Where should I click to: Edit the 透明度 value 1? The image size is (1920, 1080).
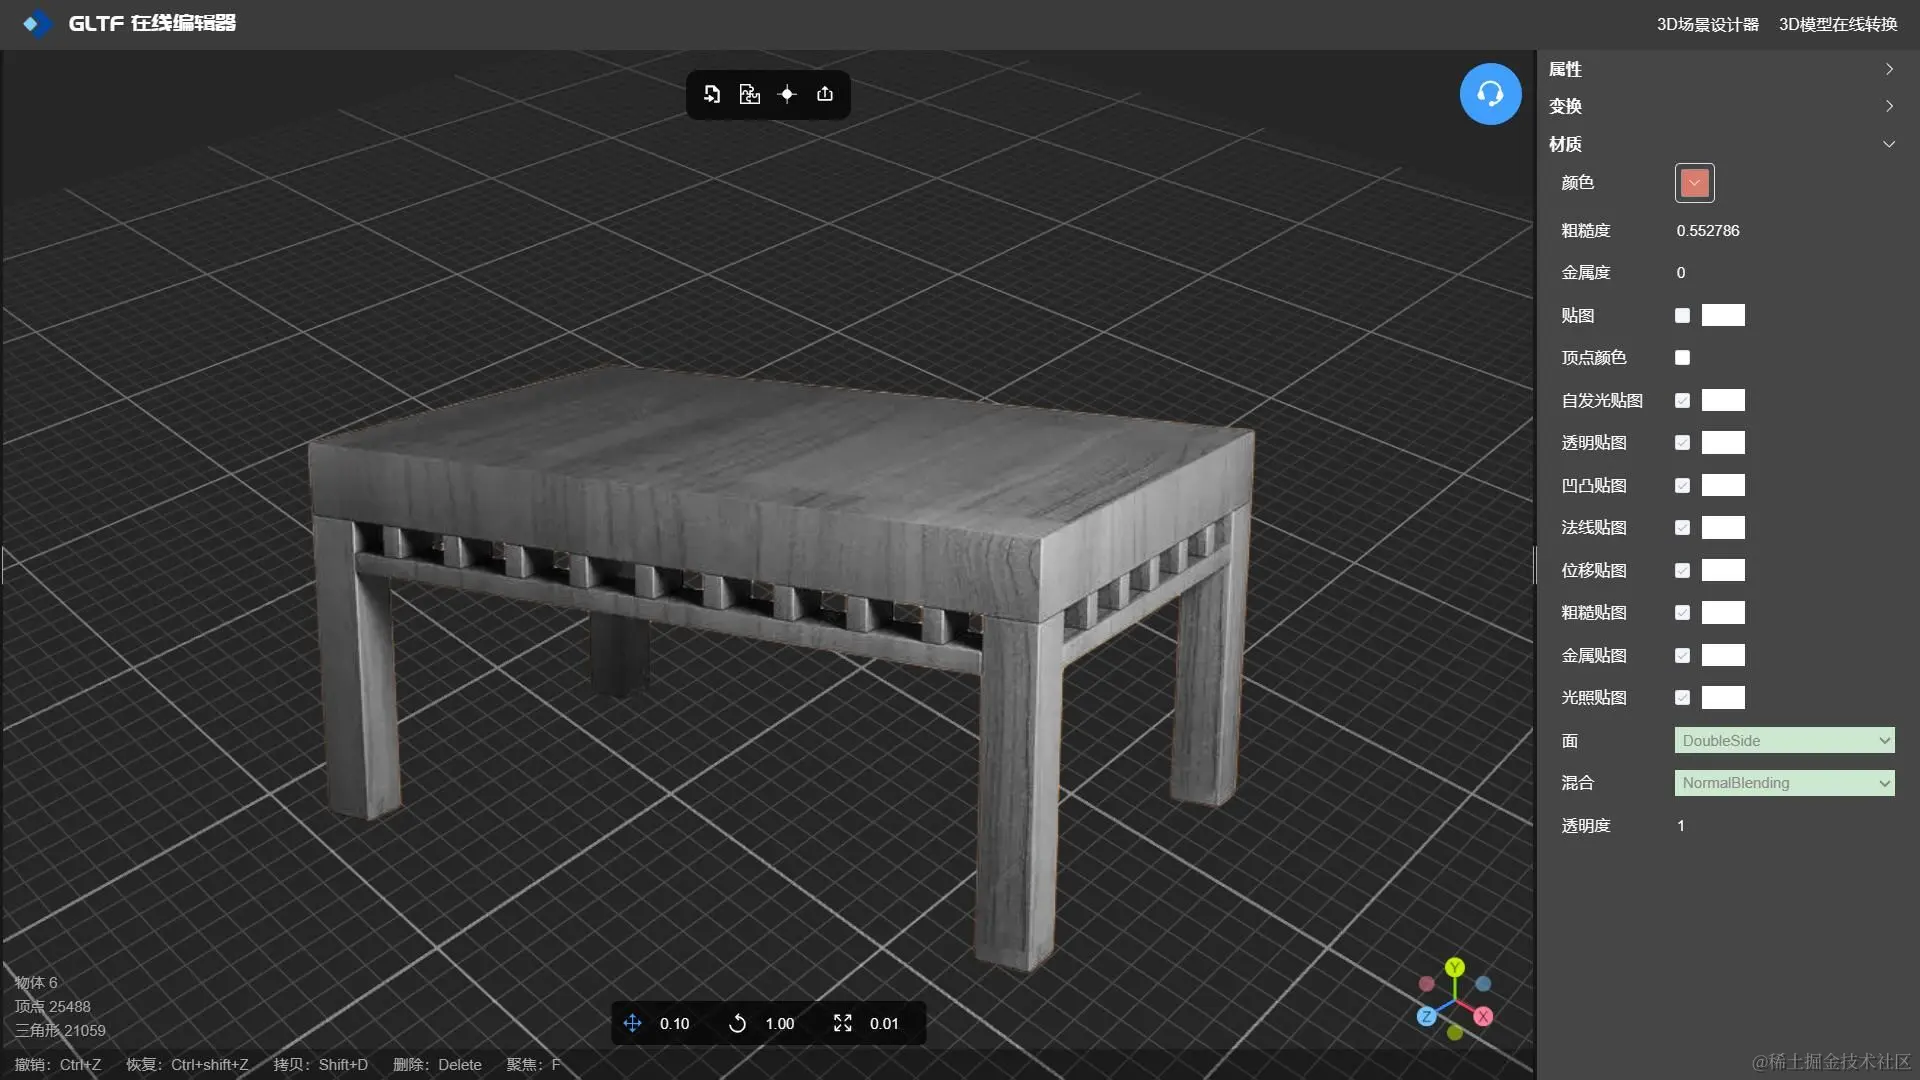tap(1681, 825)
